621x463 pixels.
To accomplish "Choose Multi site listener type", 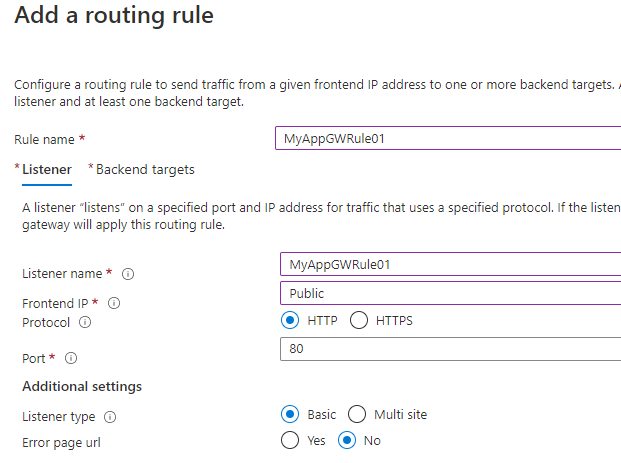I will 357,414.
